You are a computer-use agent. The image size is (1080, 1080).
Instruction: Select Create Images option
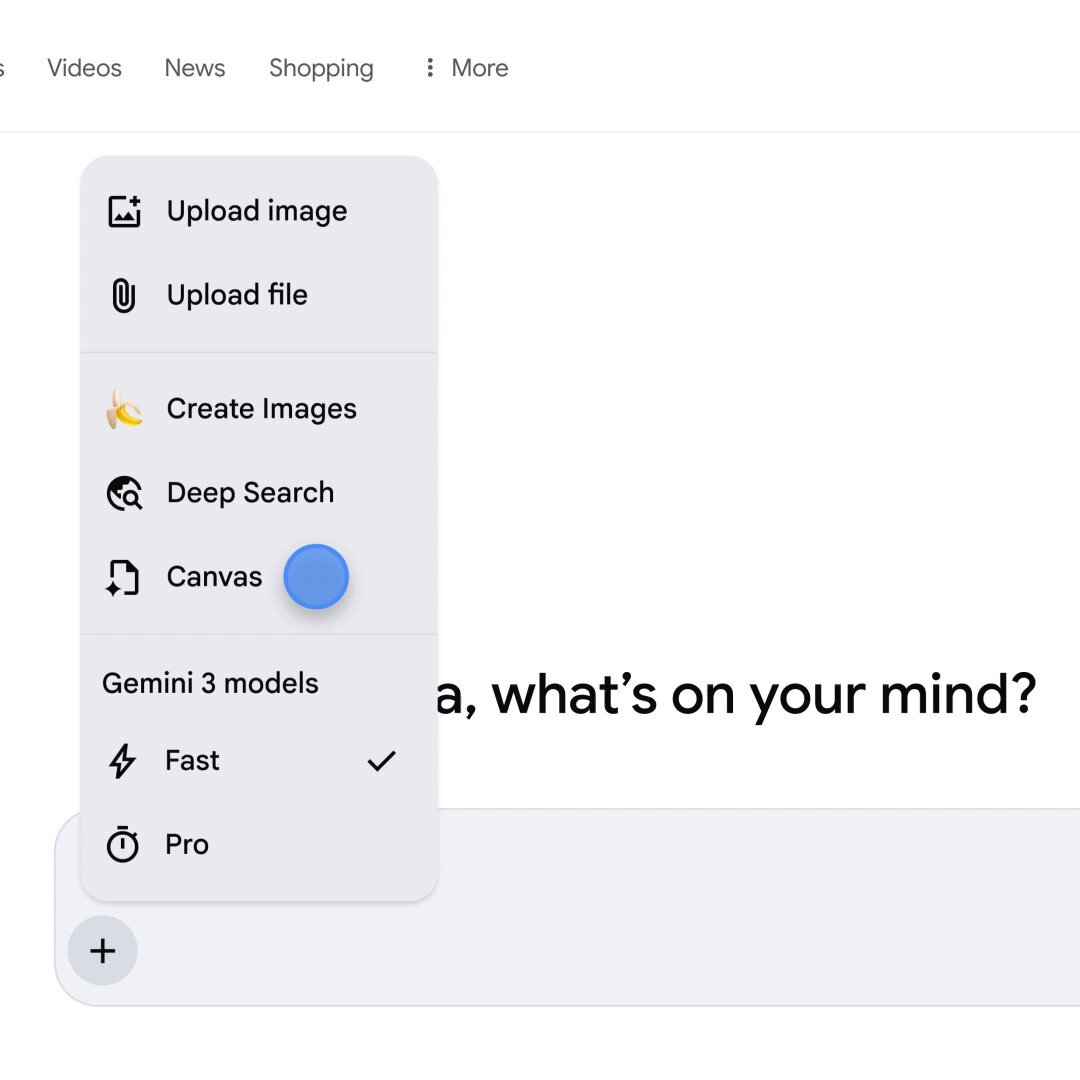coord(259,409)
